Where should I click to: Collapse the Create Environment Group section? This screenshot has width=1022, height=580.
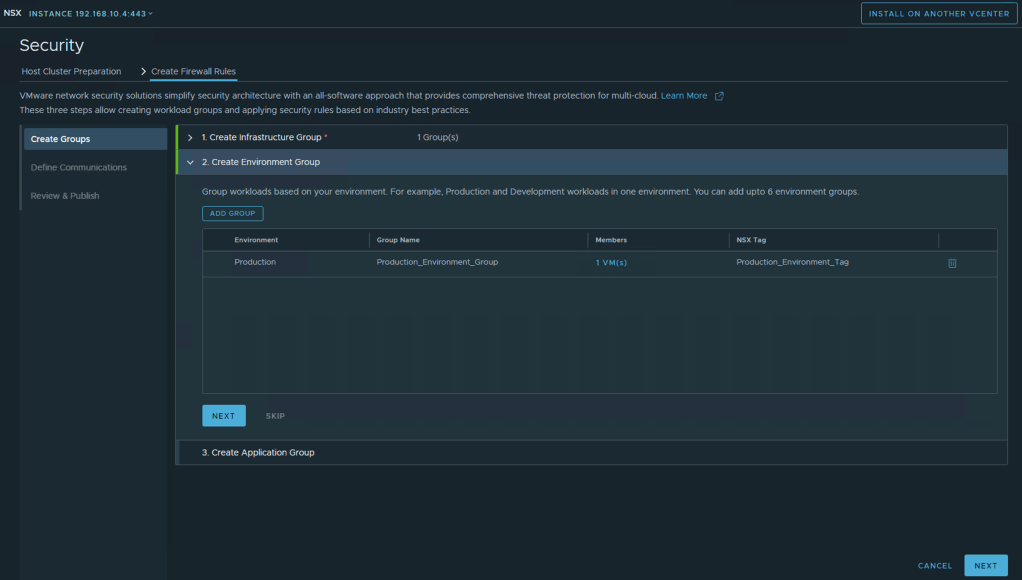pyautogui.click(x=190, y=162)
